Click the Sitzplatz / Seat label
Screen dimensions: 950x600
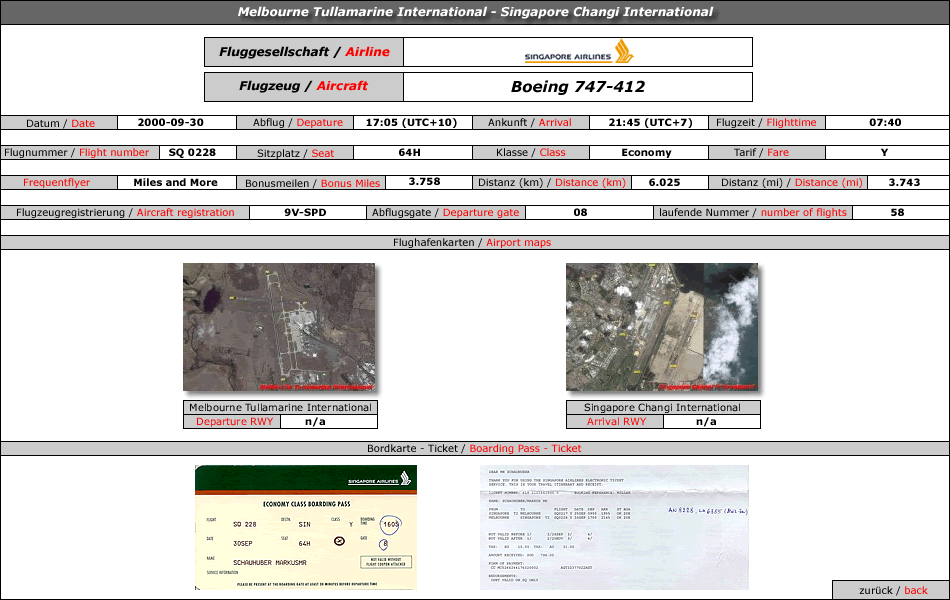[x=295, y=153]
